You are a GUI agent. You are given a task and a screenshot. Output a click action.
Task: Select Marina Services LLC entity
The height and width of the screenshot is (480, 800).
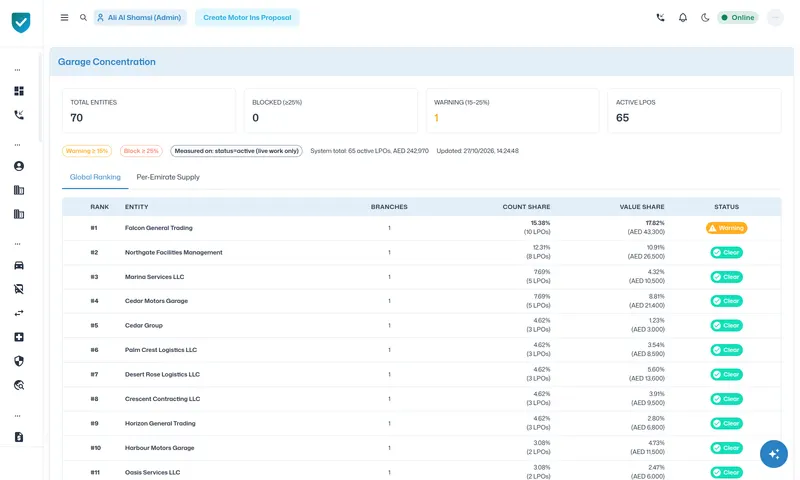155,277
